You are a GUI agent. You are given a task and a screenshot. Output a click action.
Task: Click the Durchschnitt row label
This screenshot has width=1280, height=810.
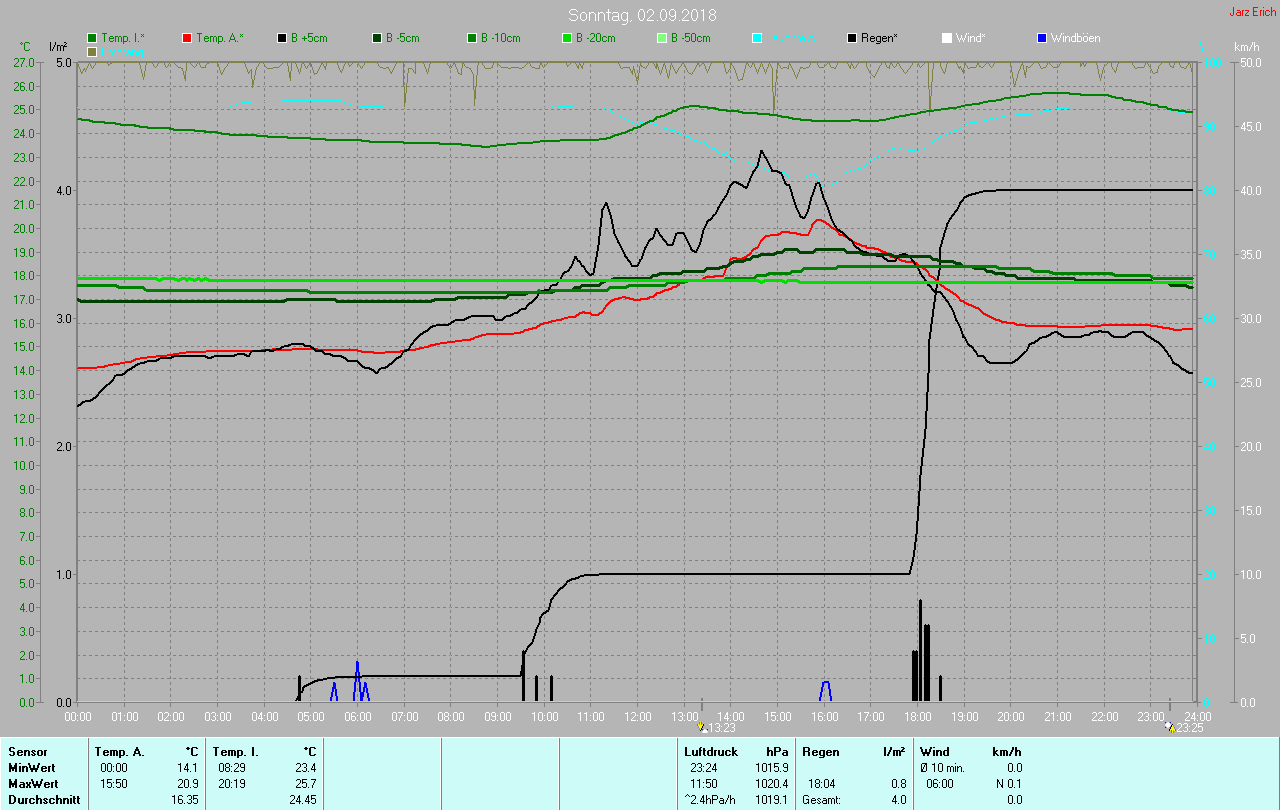[x=44, y=800]
